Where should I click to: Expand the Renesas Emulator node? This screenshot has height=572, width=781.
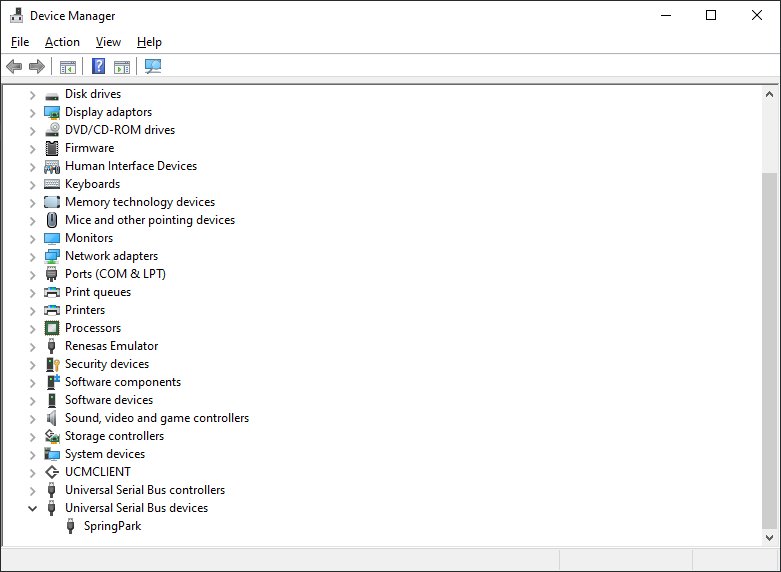pyautogui.click(x=32, y=346)
